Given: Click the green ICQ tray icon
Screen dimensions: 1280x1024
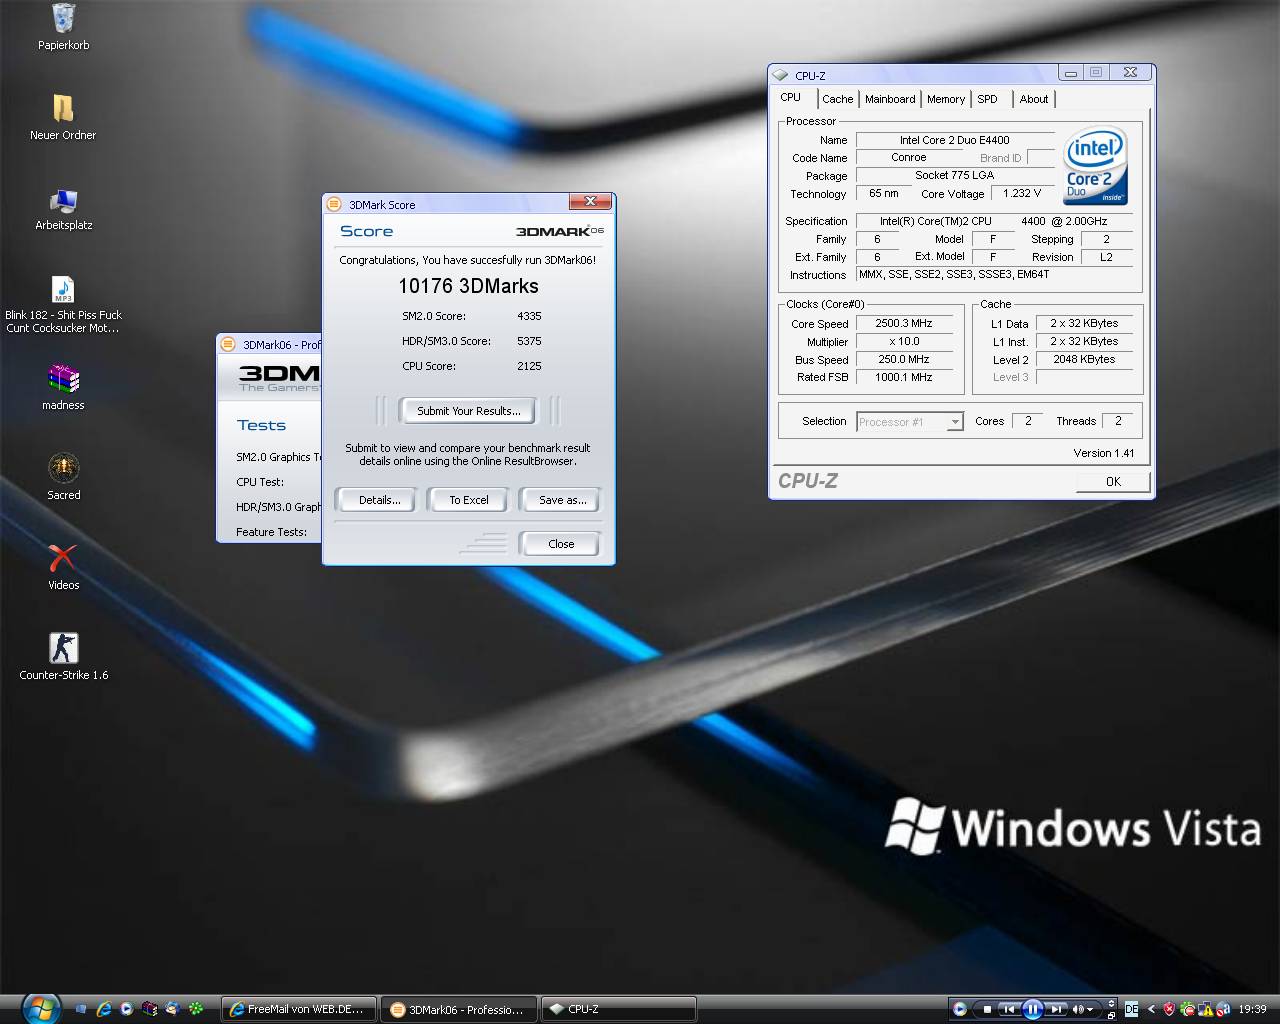Looking at the screenshot, I should [x=1187, y=1009].
